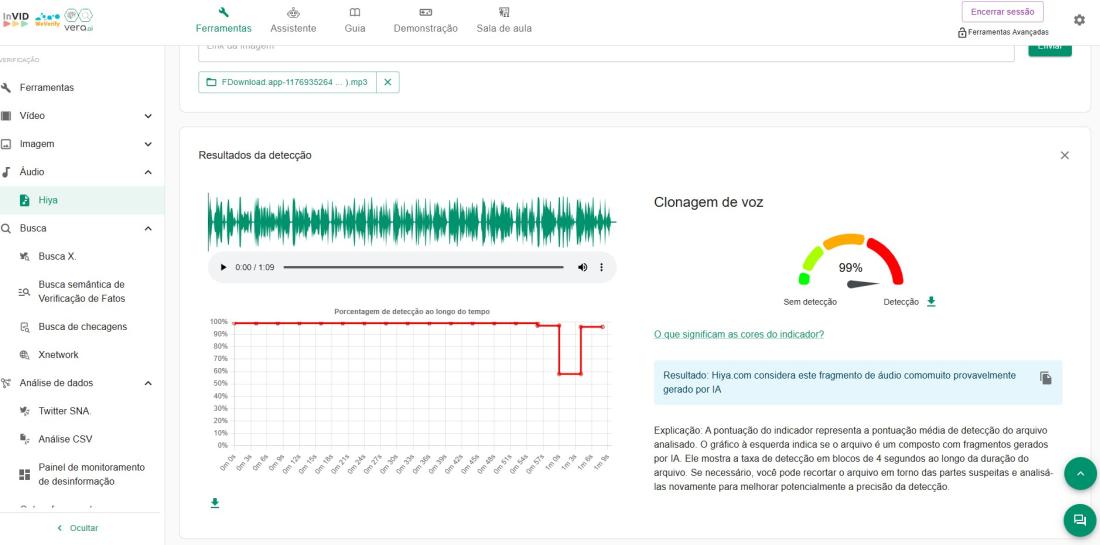Expand the Vídeo section chevron
1100x545 pixels.
(x=148, y=116)
